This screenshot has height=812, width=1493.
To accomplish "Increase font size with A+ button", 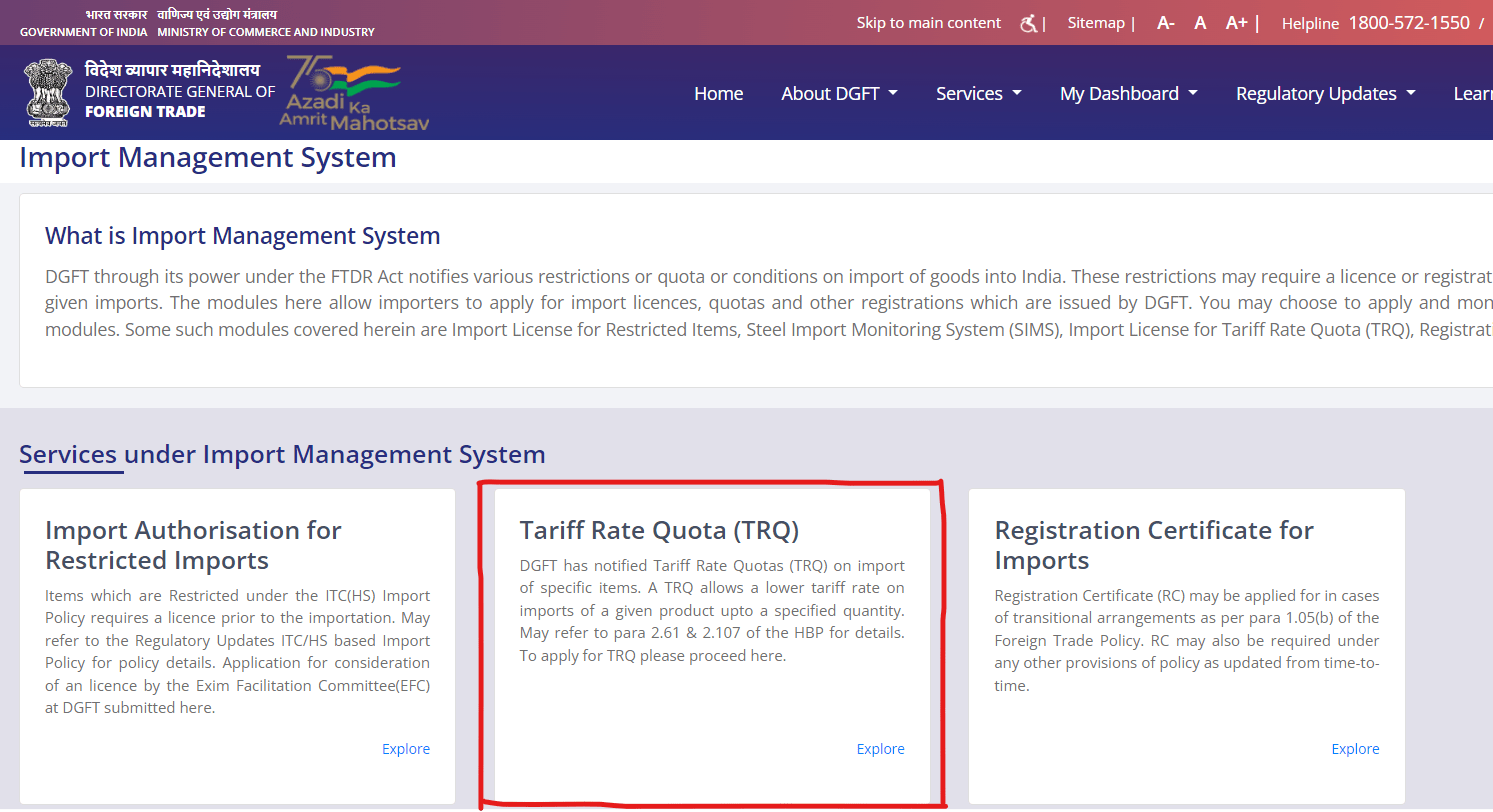I will click(1237, 23).
